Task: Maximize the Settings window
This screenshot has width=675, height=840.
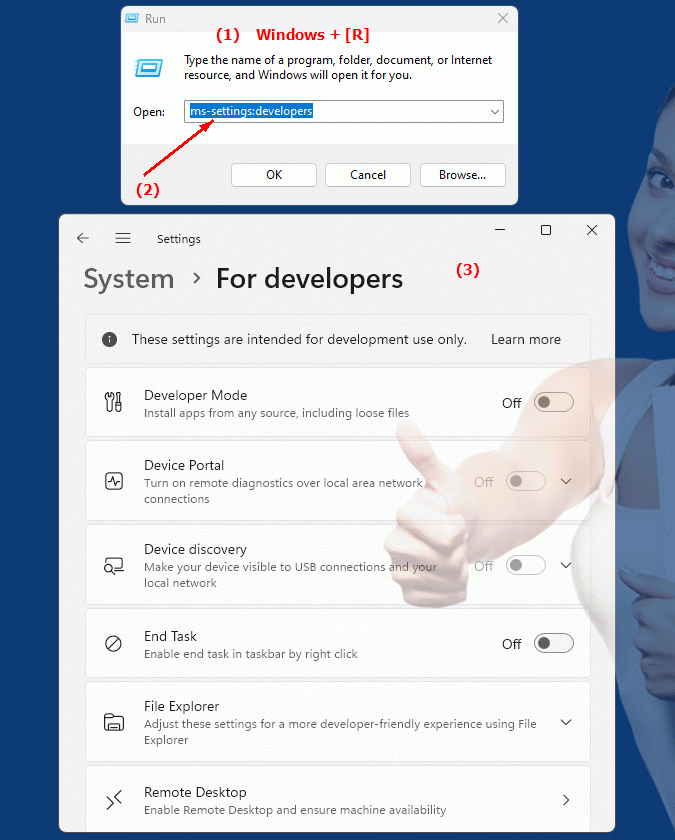Action: pos(546,230)
